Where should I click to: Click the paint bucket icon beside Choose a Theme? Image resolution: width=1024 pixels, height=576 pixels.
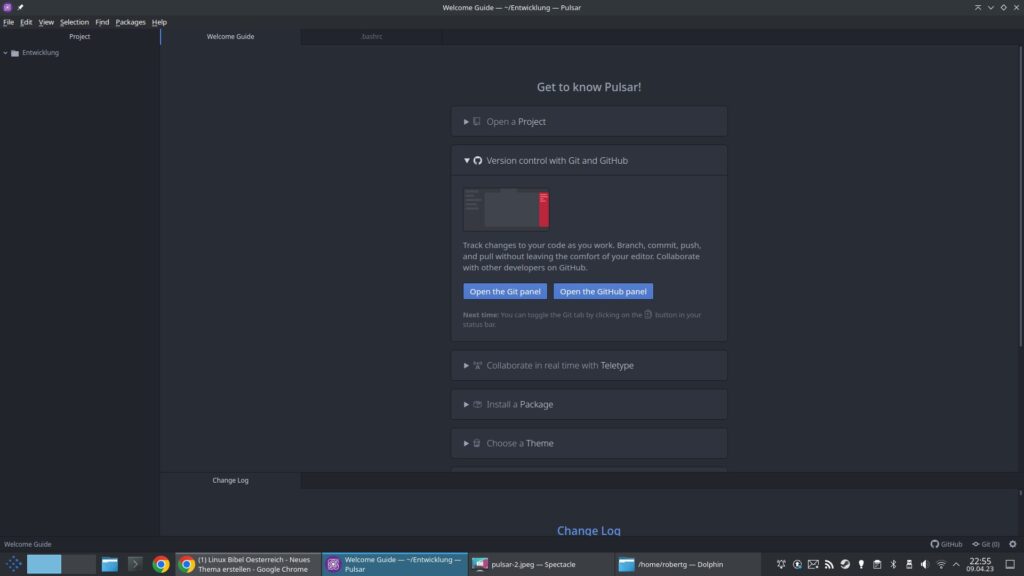point(477,443)
